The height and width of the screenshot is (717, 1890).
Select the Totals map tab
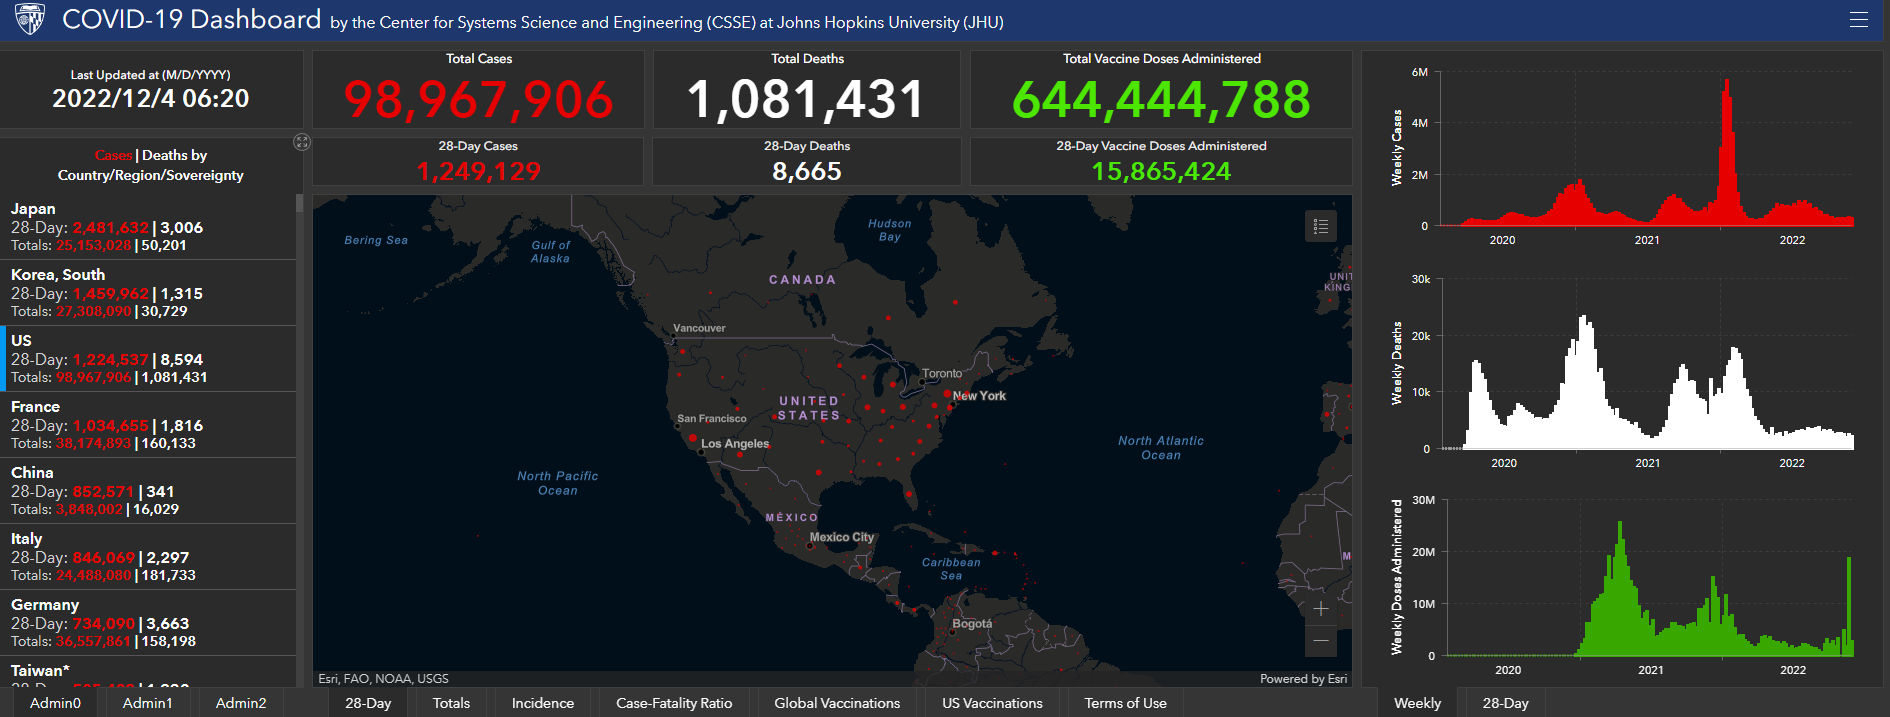pyautogui.click(x=451, y=703)
